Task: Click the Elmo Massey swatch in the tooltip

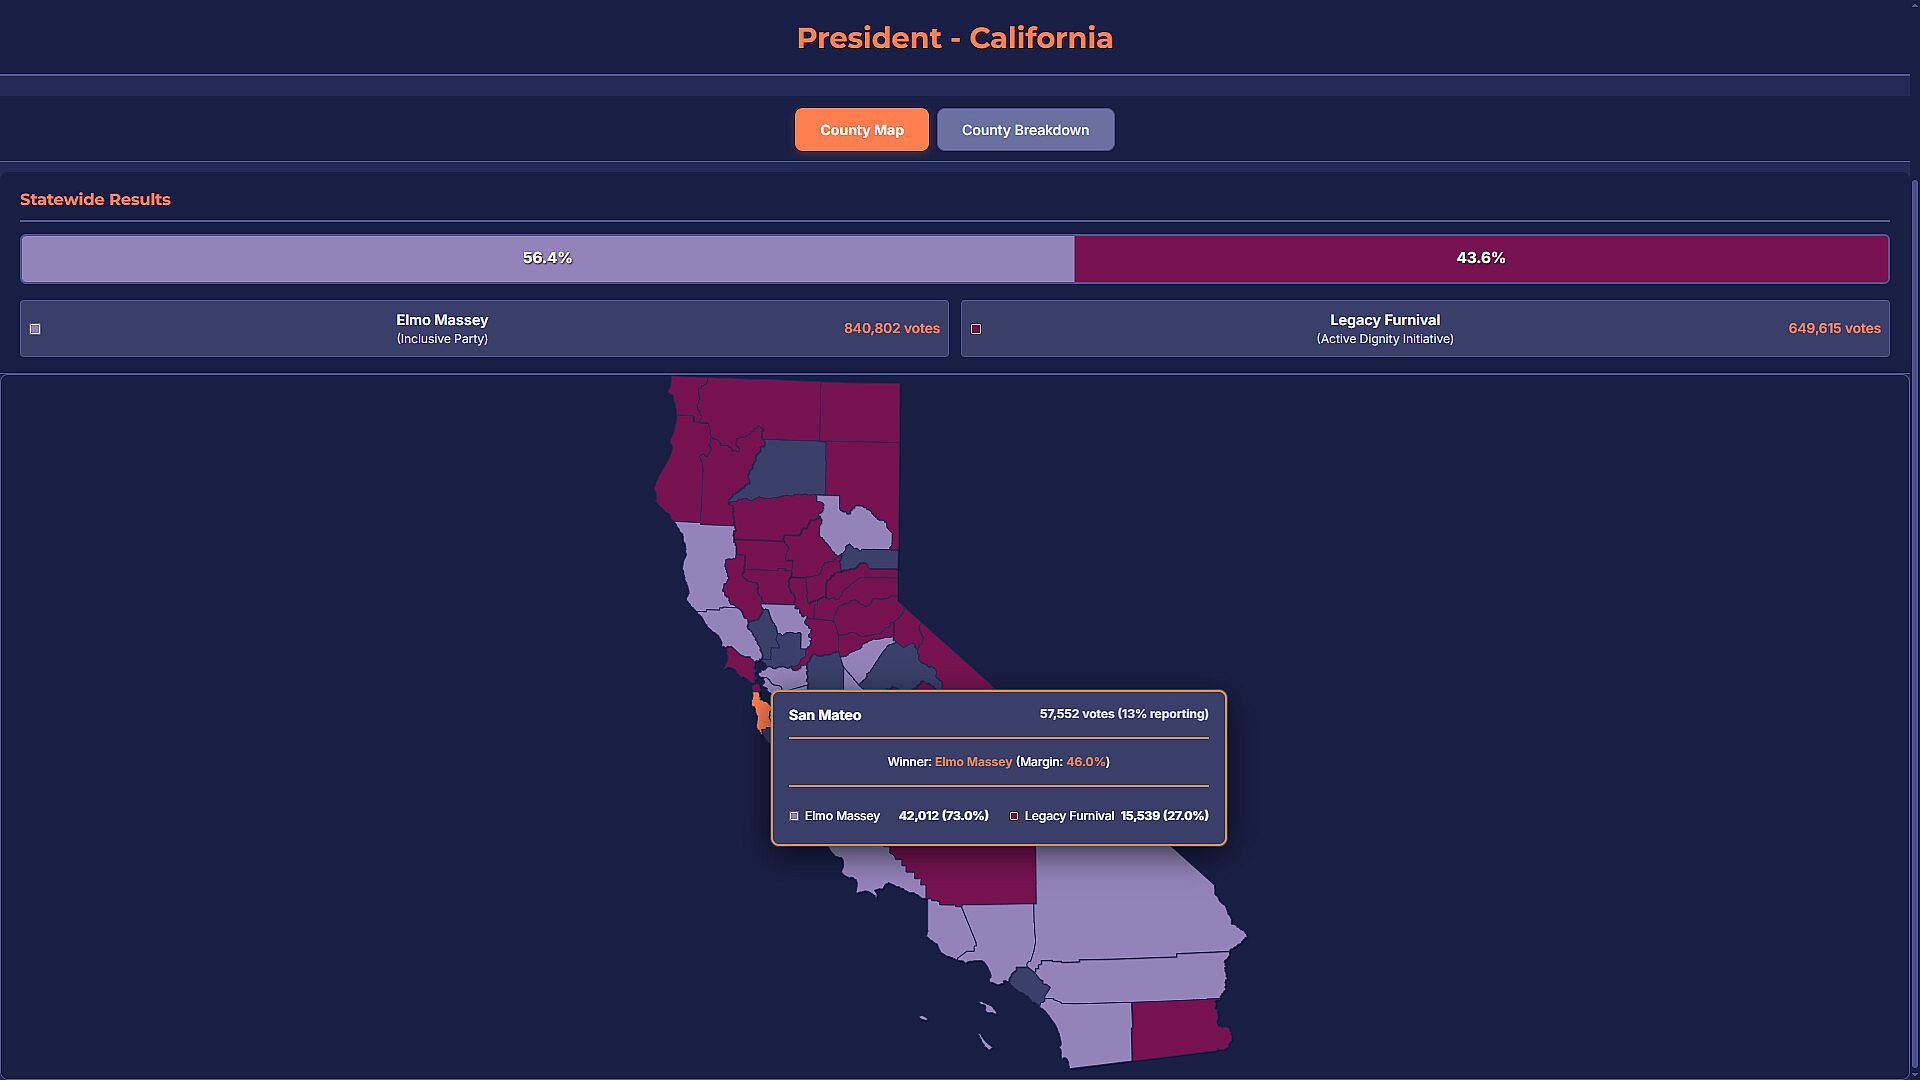Action: pos(794,816)
